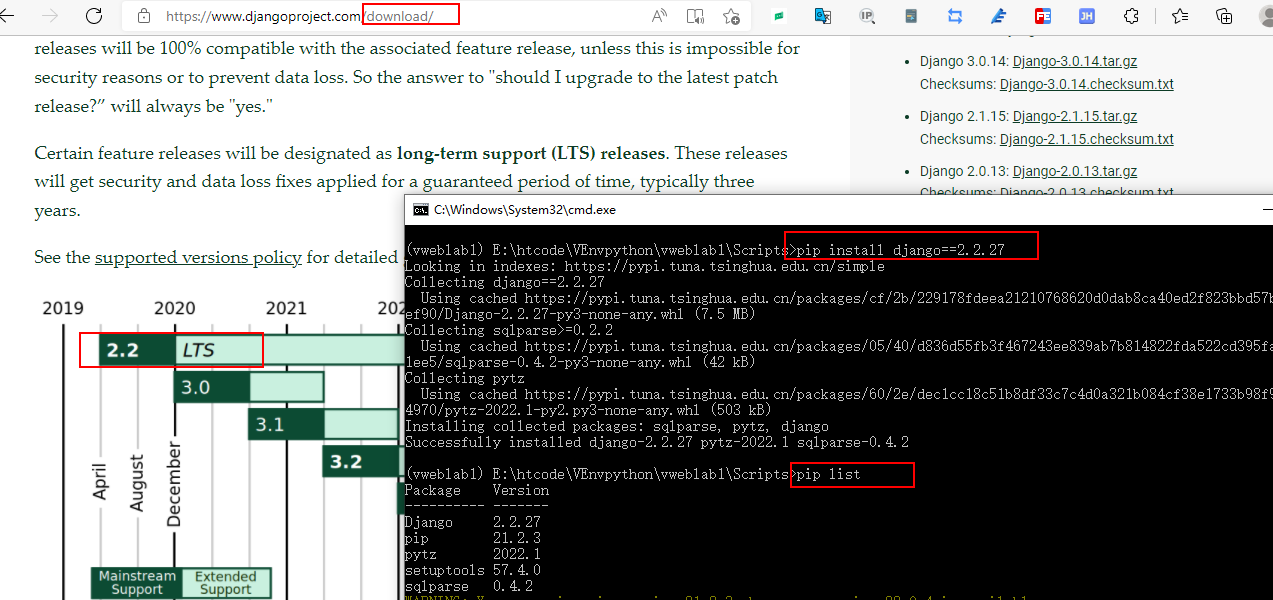Click the pip 21.2.3 row in cmd
1273x600 pixels.
click(x=472, y=538)
